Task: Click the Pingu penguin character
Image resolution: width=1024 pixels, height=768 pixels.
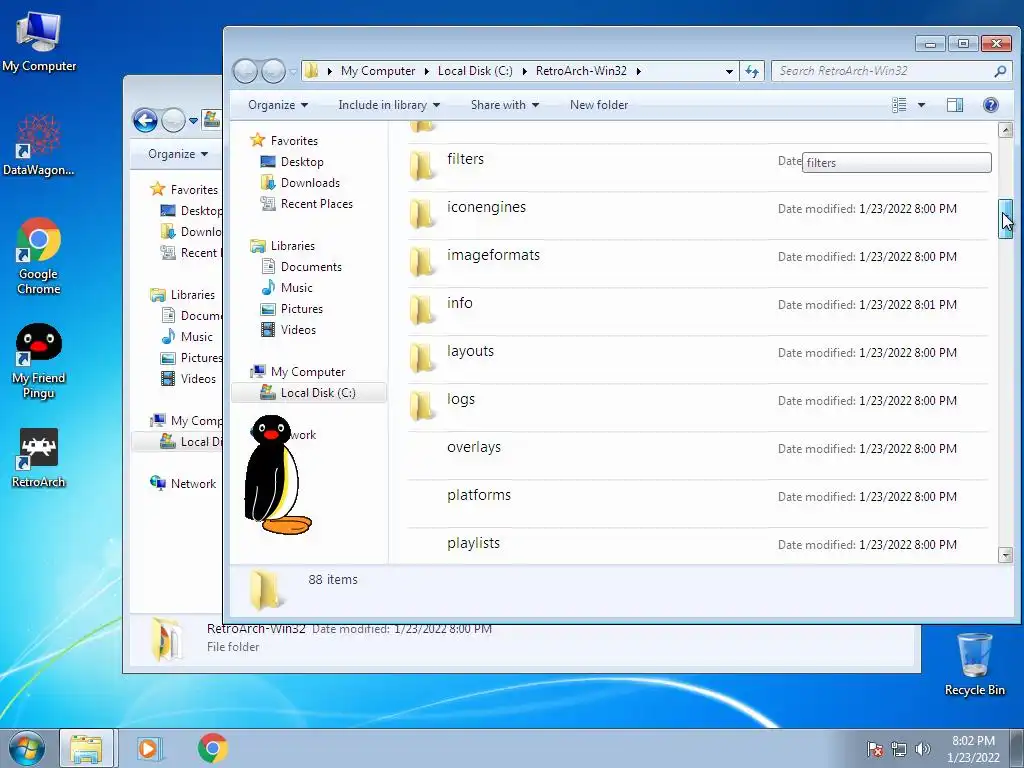Action: pos(277,475)
